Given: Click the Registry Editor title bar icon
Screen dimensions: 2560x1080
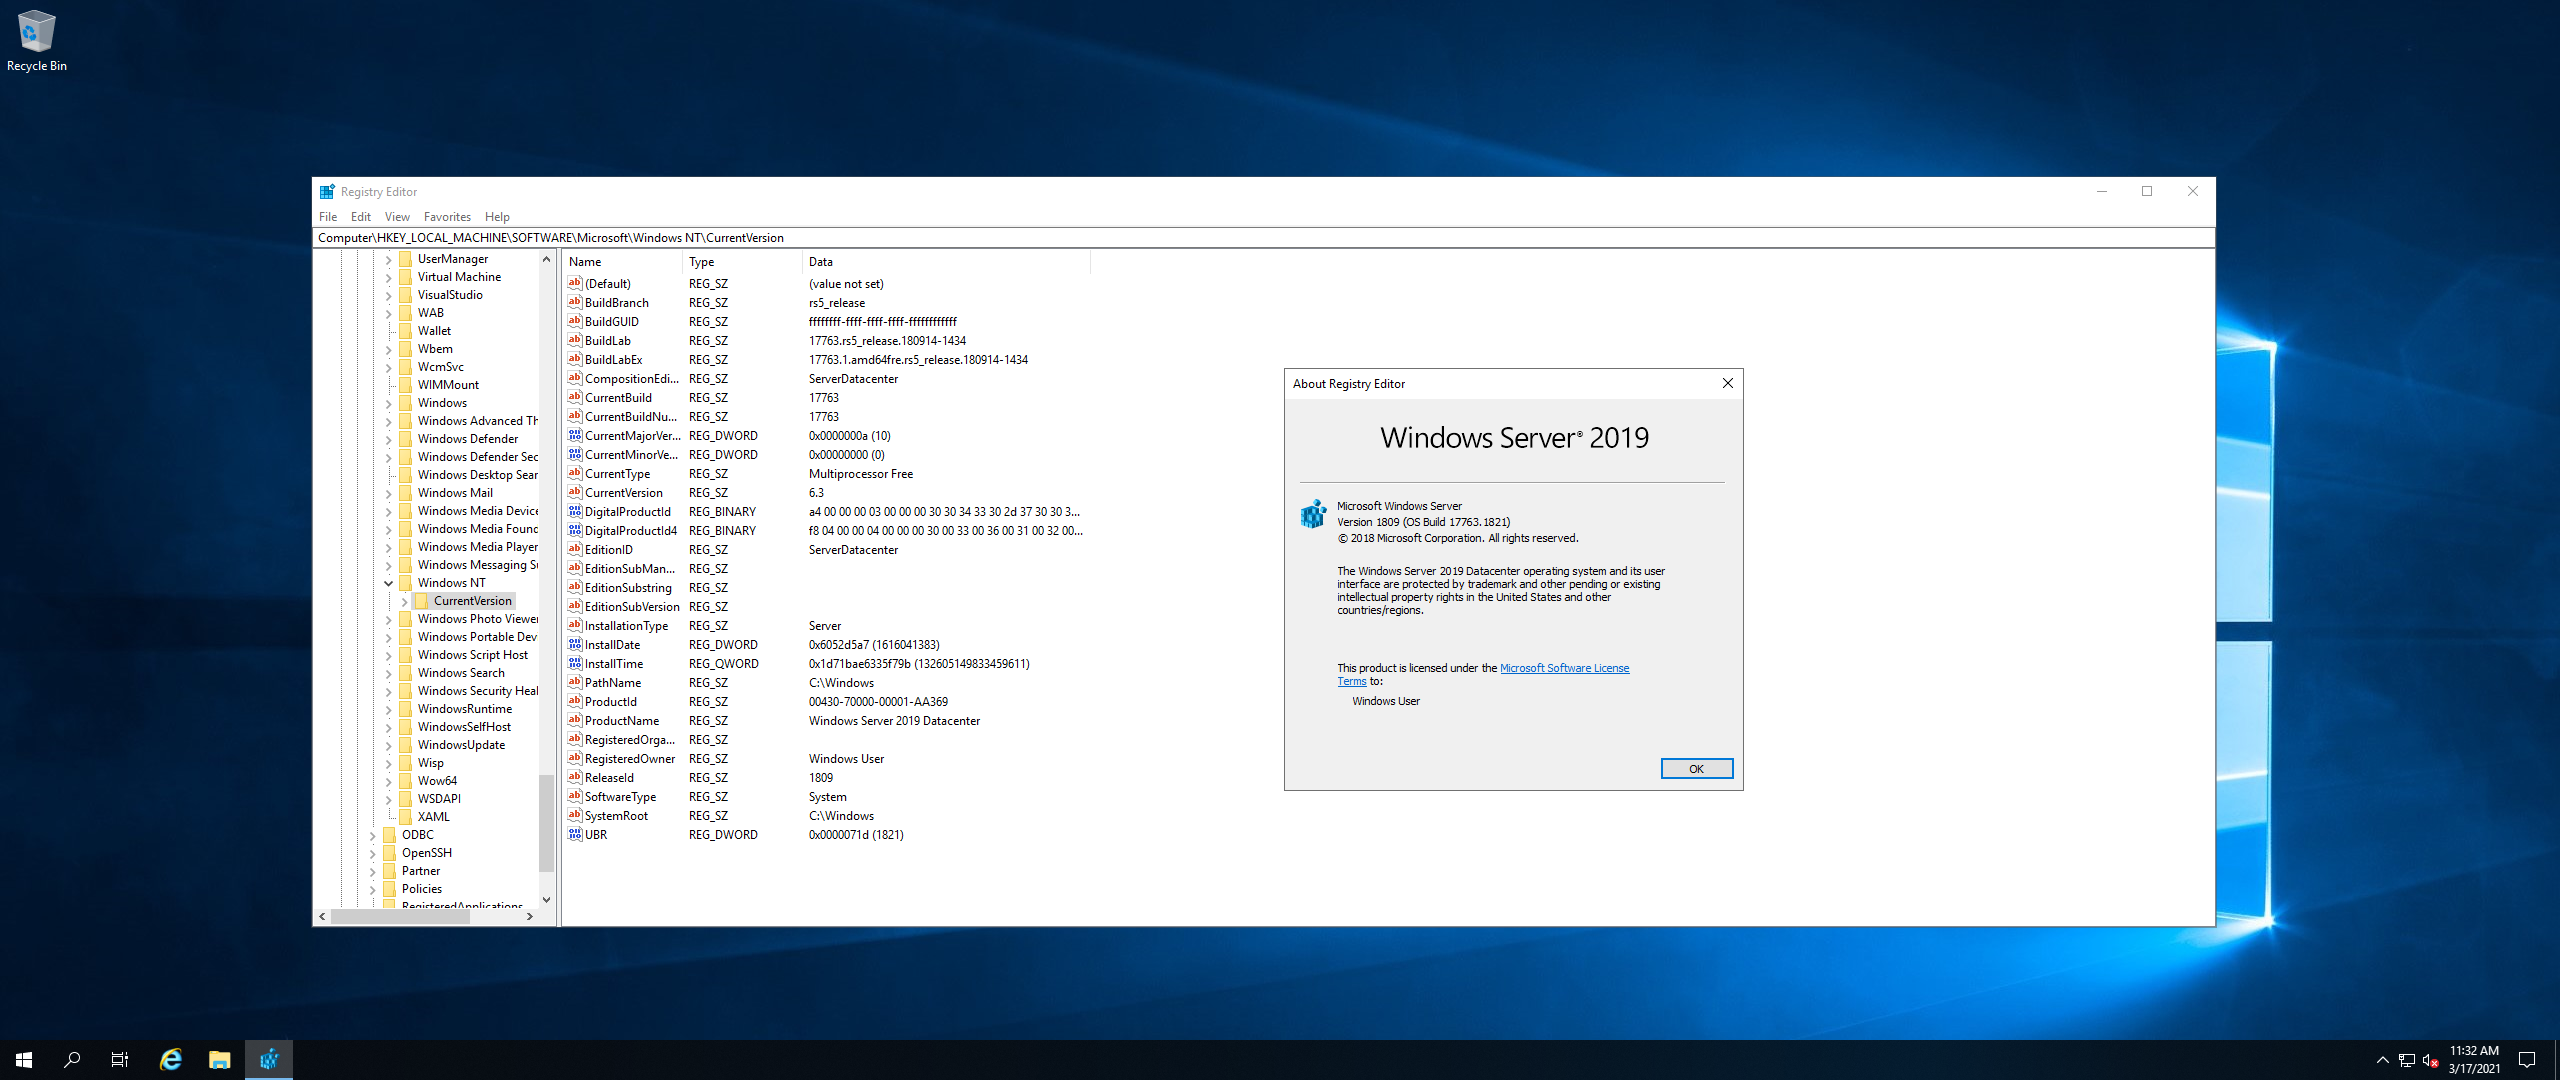Looking at the screenshot, I should click(327, 191).
